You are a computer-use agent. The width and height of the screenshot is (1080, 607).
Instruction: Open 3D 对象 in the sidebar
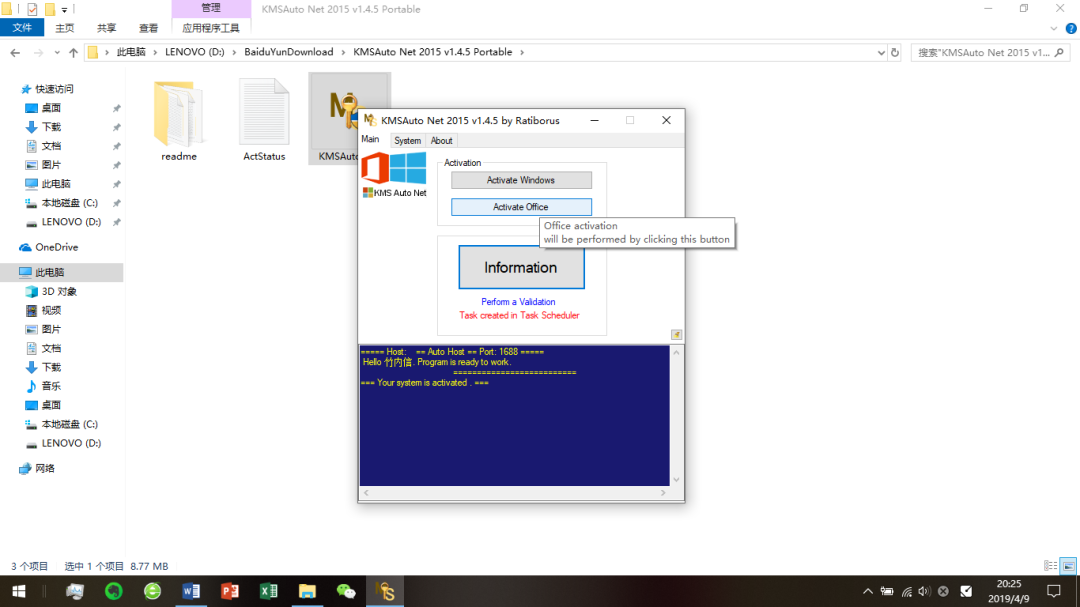tap(59, 291)
